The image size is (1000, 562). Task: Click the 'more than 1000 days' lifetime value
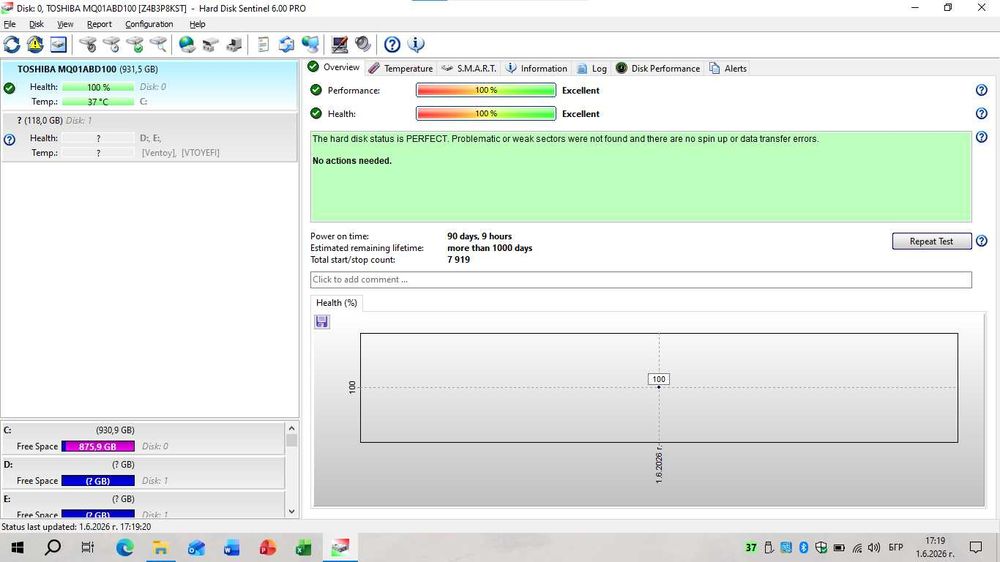pyautogui.click(x=489, y=248)
